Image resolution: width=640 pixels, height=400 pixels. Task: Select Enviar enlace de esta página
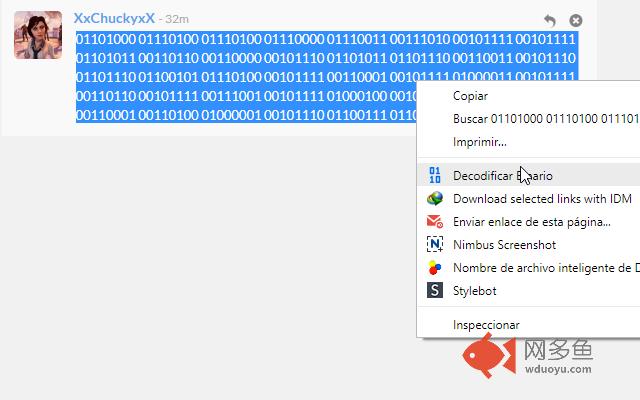(529, 222)
